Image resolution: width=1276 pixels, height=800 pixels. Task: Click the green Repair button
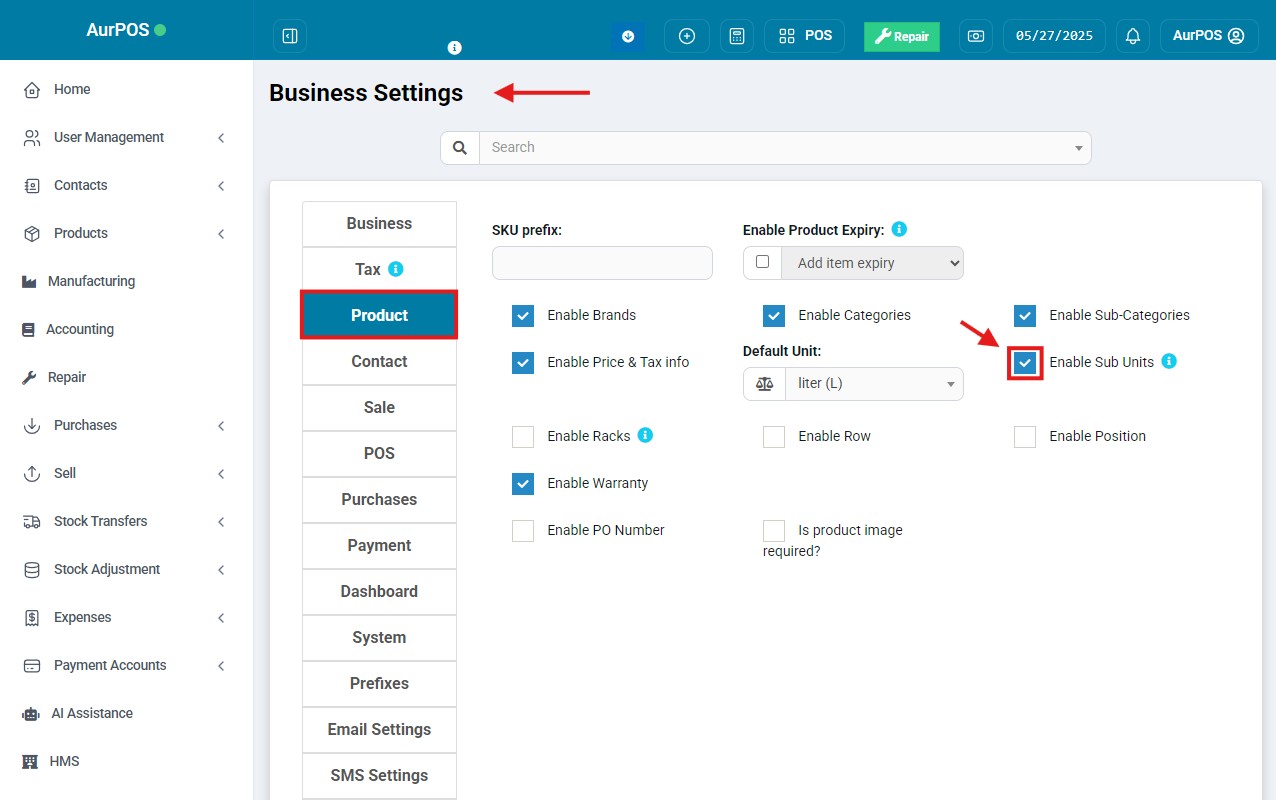[x=902, y=36]
